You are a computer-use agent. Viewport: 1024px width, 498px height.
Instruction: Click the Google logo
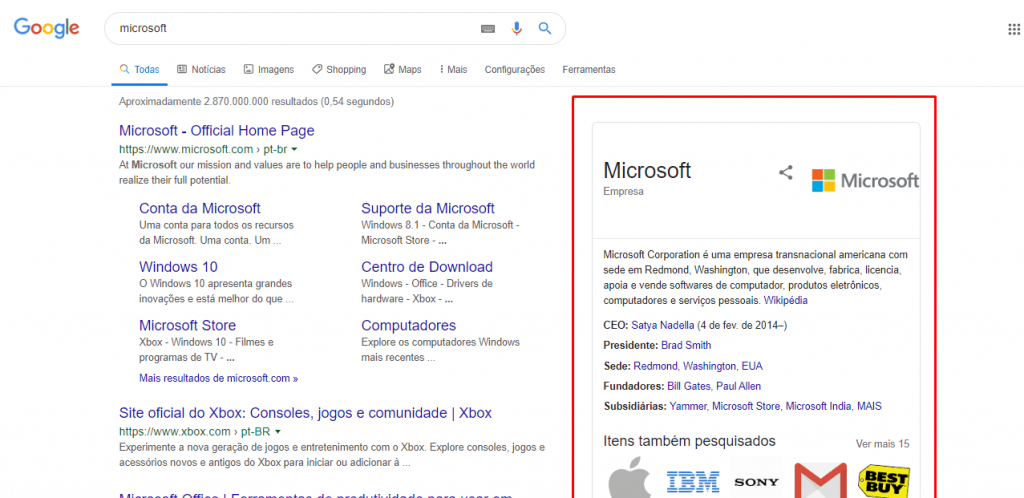(47, 27)
